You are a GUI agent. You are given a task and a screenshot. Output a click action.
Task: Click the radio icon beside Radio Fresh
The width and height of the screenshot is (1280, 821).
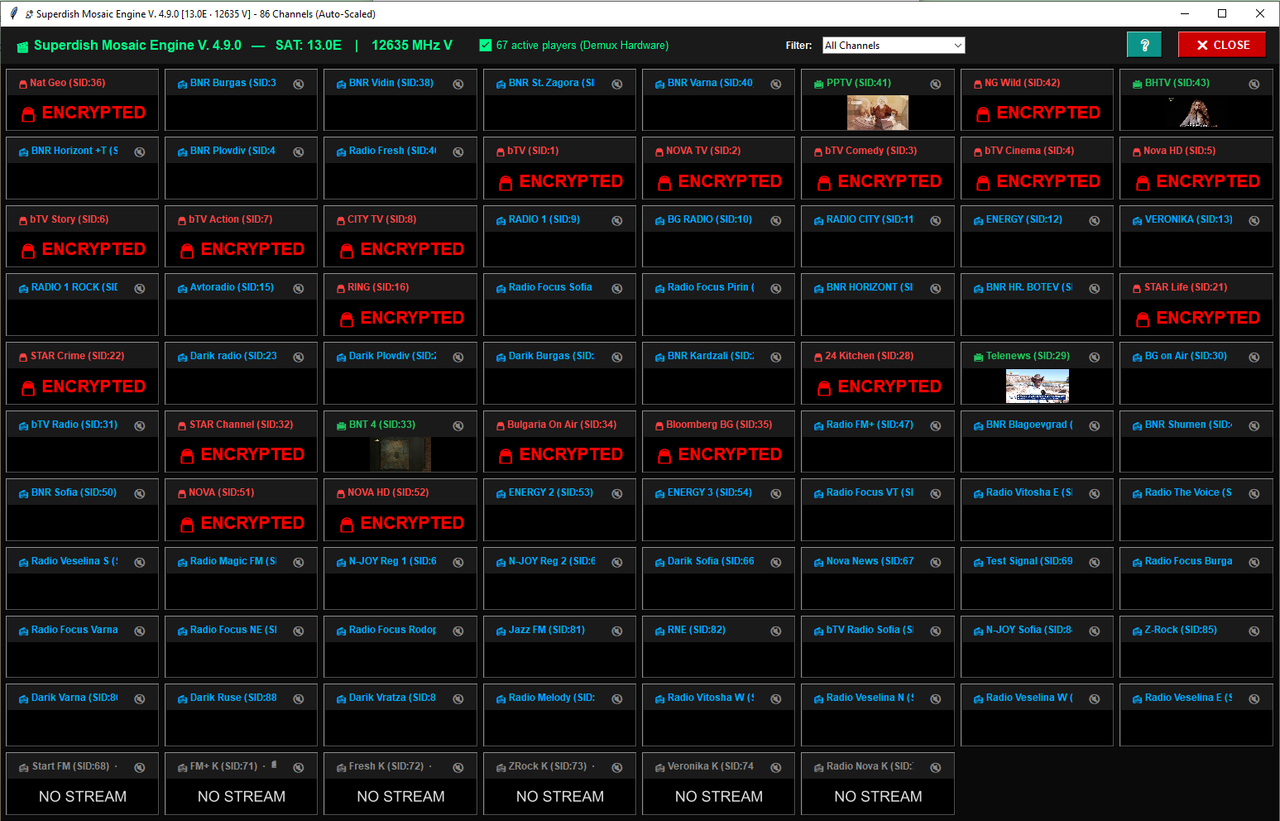[341, 152]
